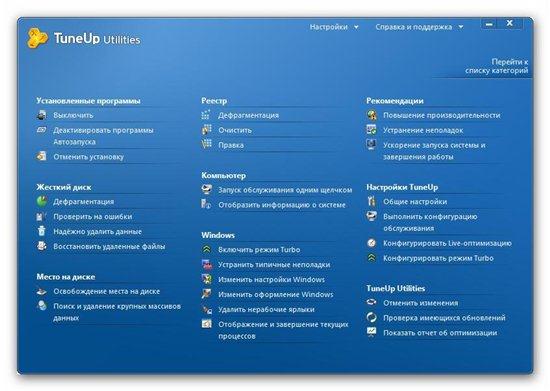Click the chart icon beside Показать отчет об оптимизации

coord(371,332)
